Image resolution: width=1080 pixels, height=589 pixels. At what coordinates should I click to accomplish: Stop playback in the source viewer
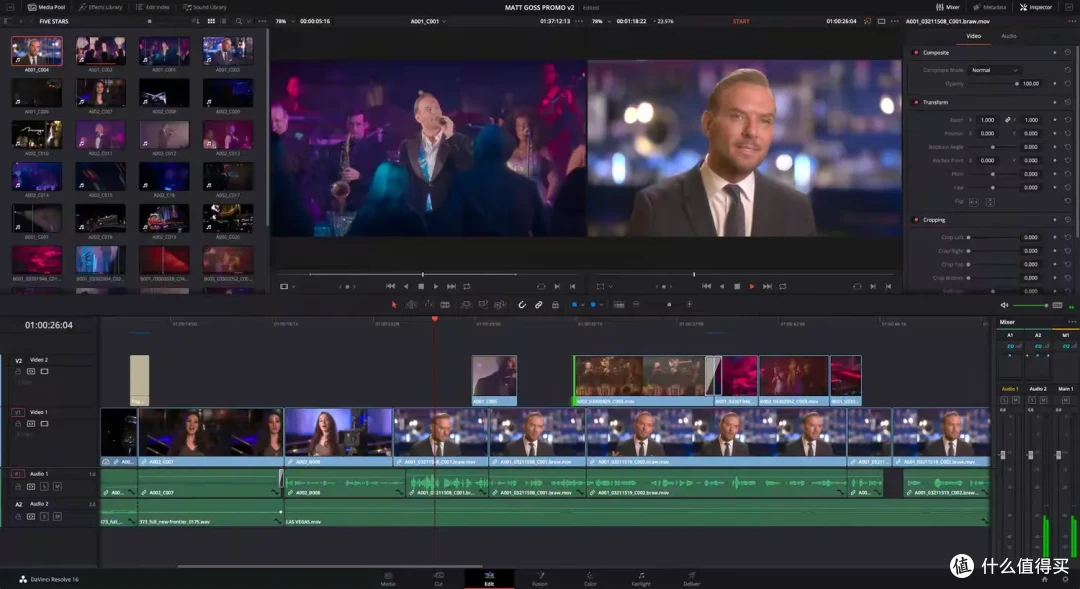click(421, 287)
